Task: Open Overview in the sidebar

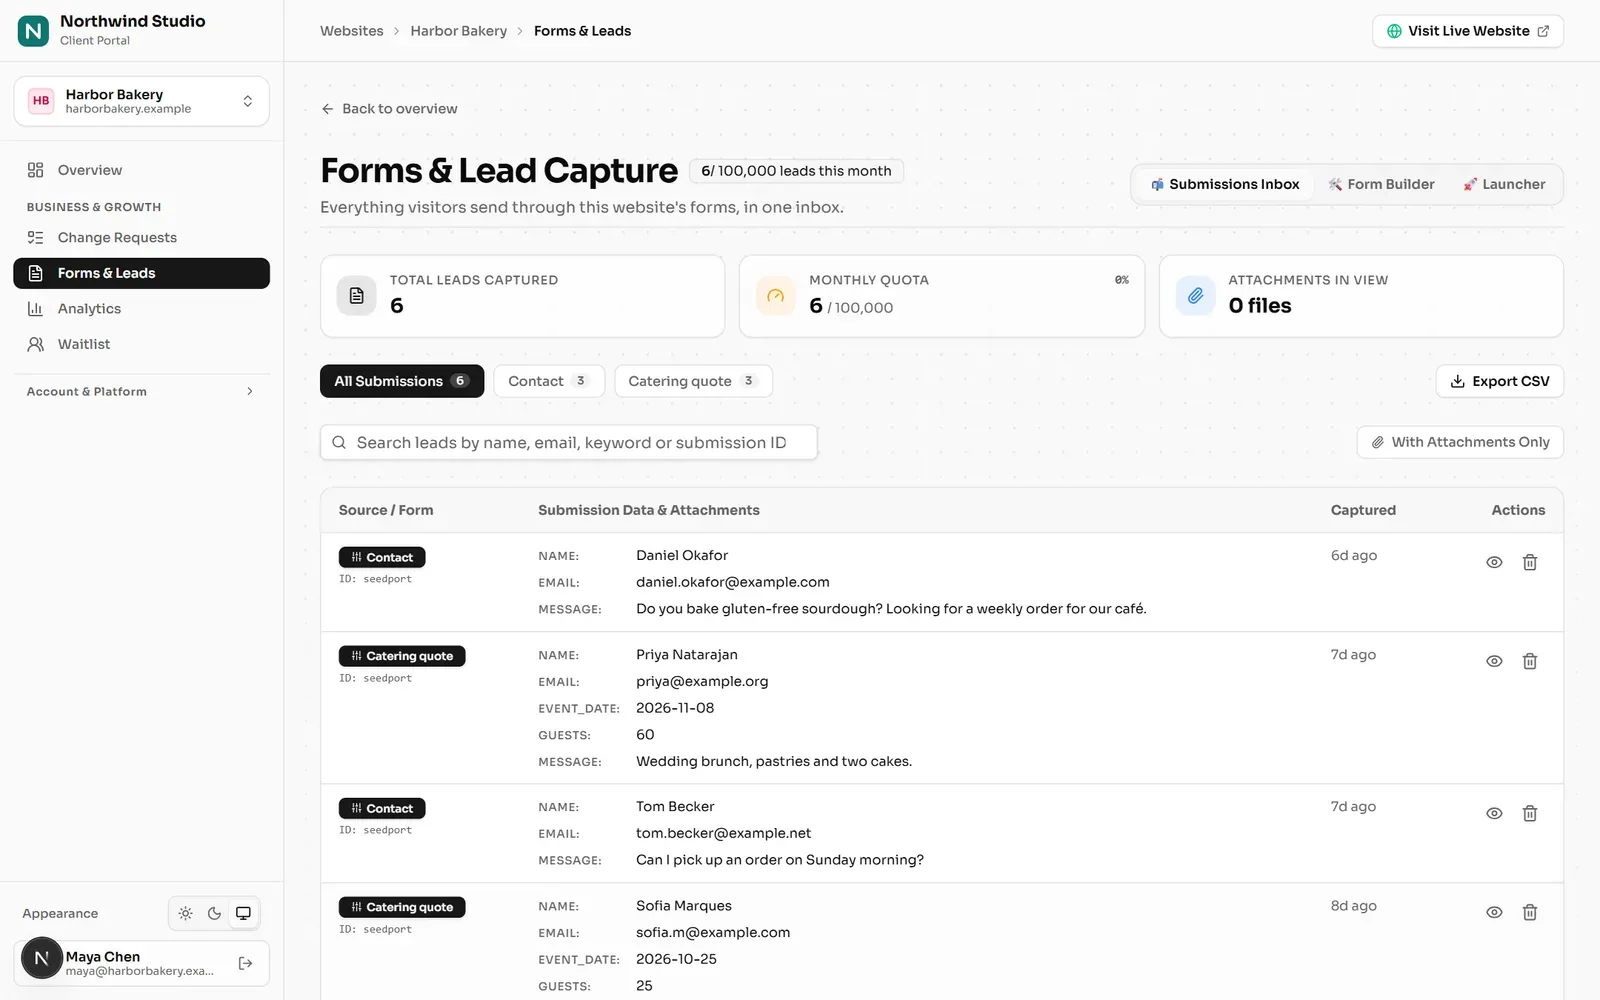Action: point(141,170)
